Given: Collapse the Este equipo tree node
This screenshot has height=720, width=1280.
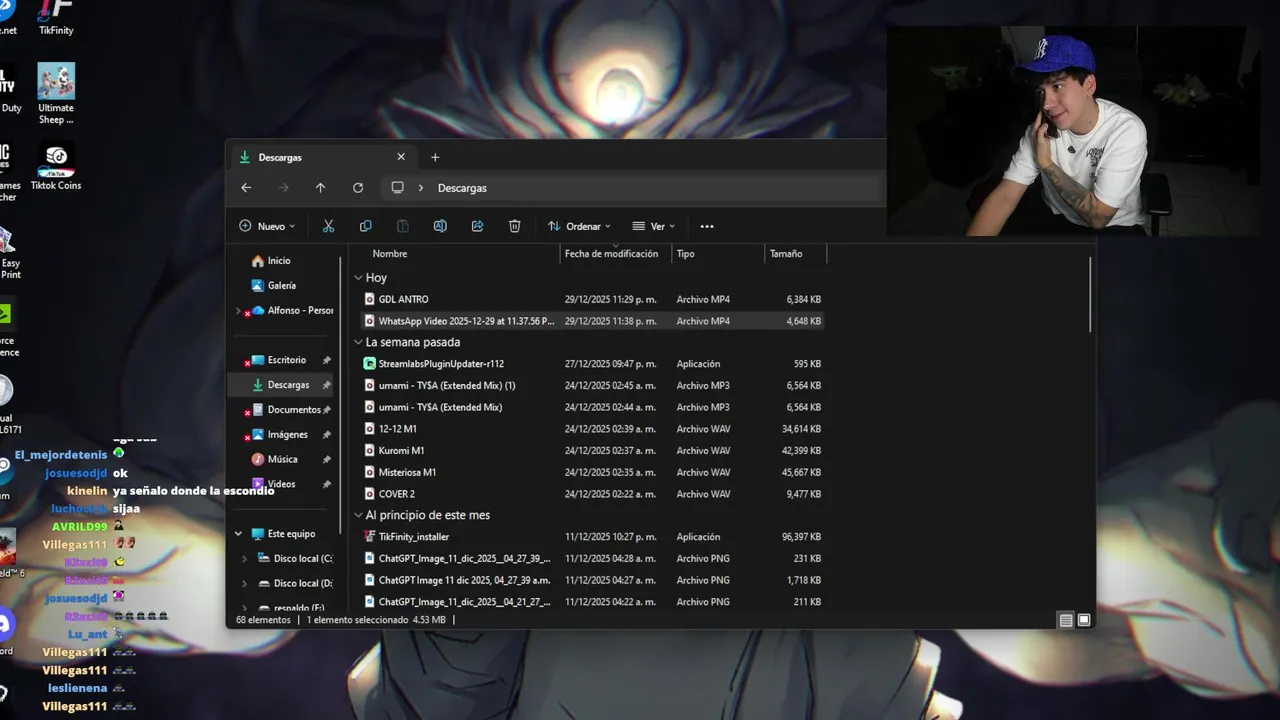Looking at the screenshot, I should coord(238,534).
